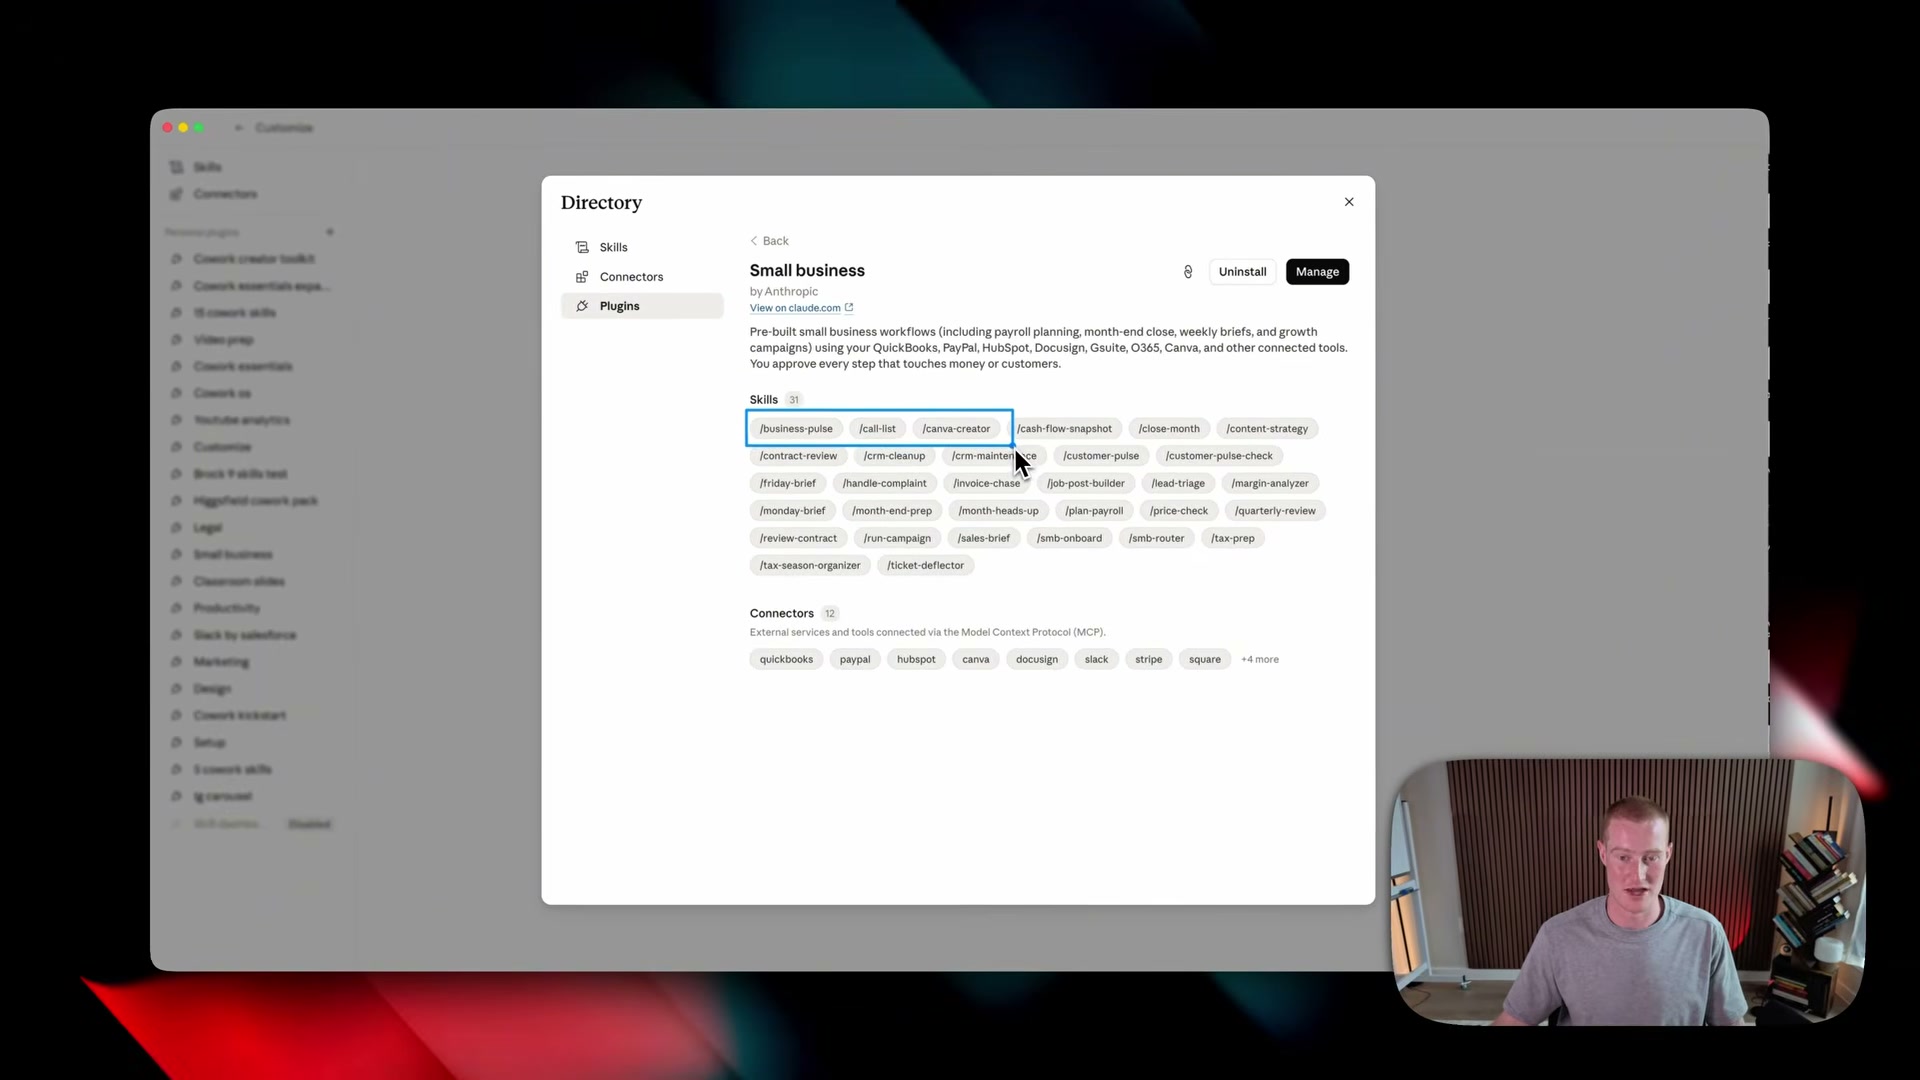Select the /call-list skill chip
The image size is (1920, 1080).
877,429
